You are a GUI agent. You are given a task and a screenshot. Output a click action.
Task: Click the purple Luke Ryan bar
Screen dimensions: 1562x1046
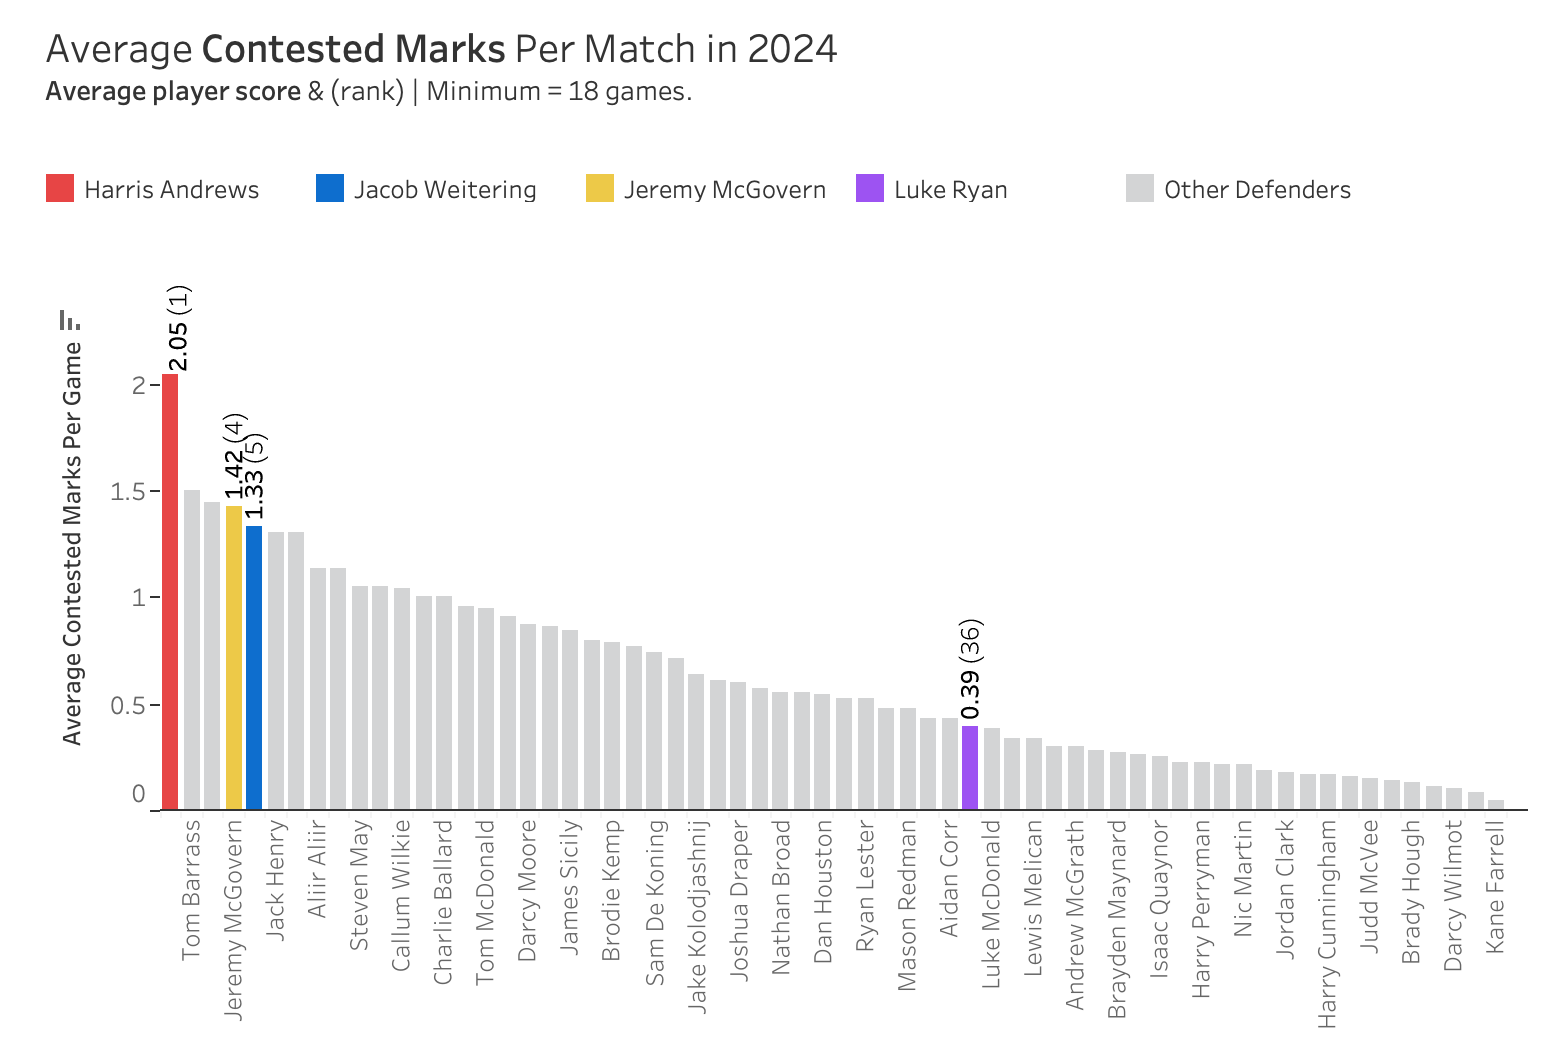pyautogui.click(x=969, y=767)
